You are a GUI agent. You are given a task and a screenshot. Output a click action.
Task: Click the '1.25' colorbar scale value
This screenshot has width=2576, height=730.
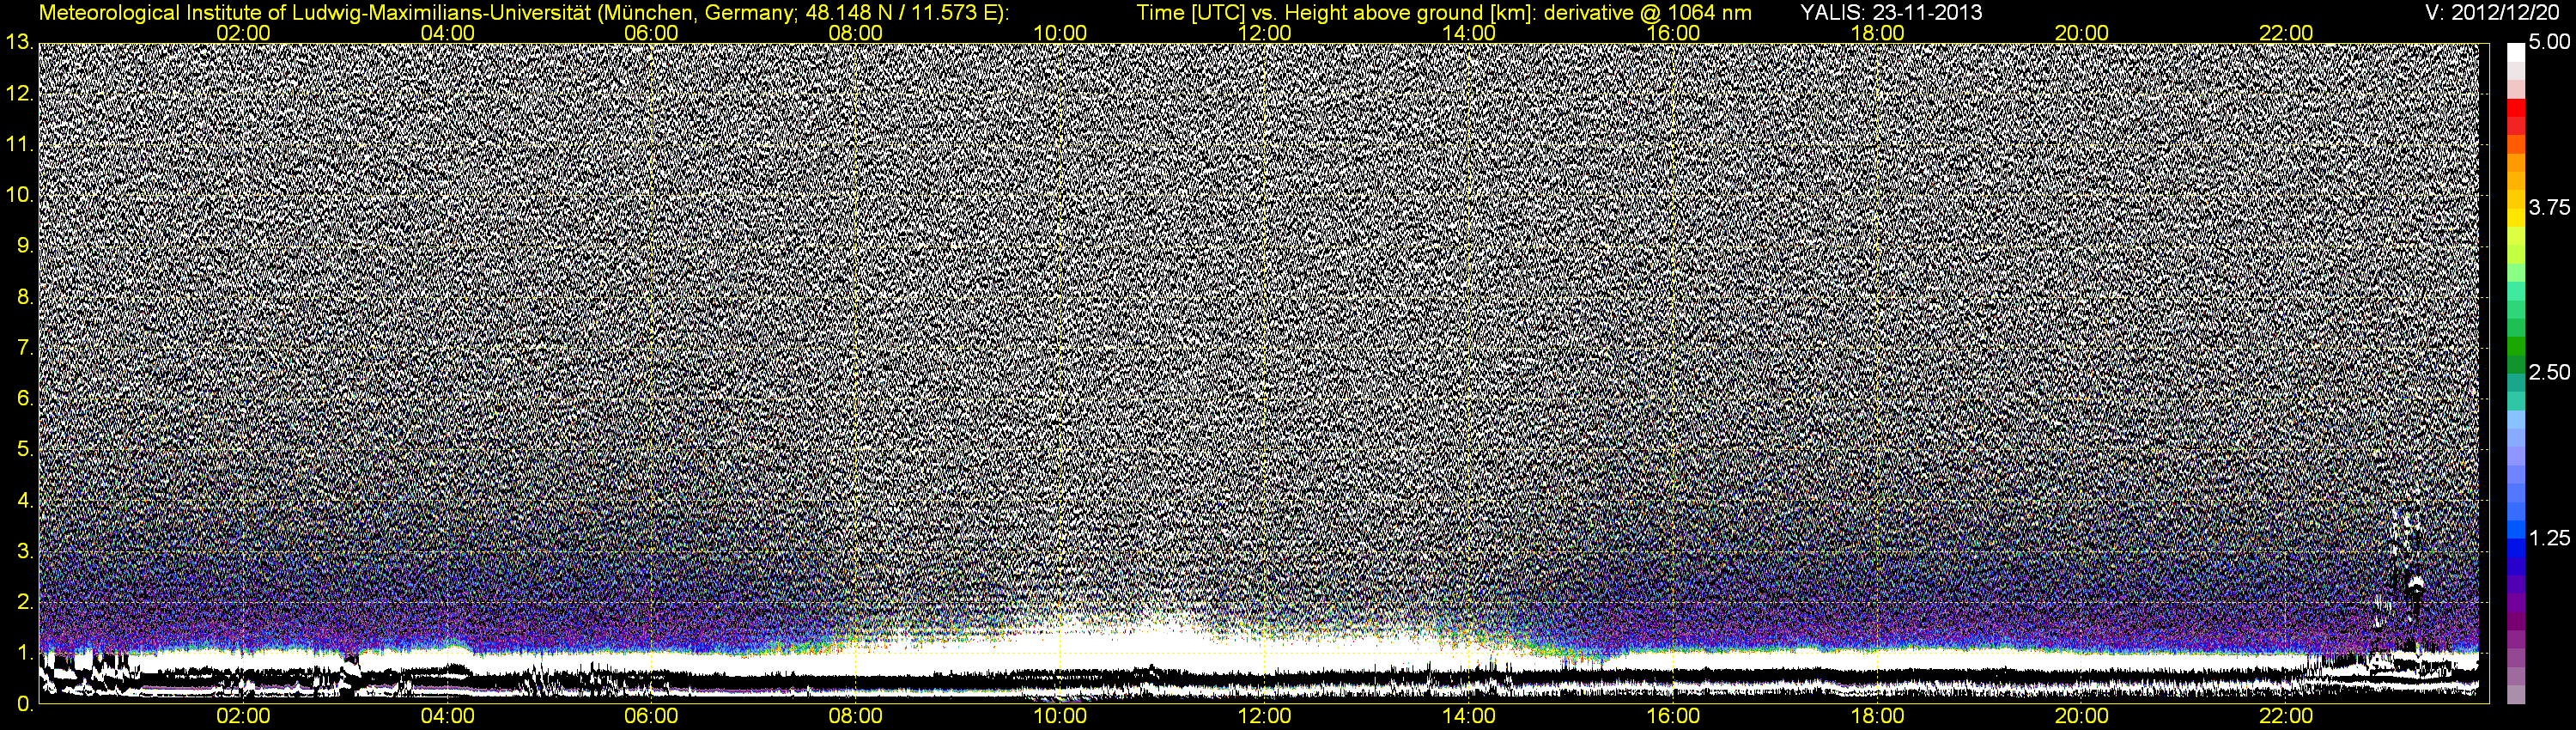[2549, 538]
